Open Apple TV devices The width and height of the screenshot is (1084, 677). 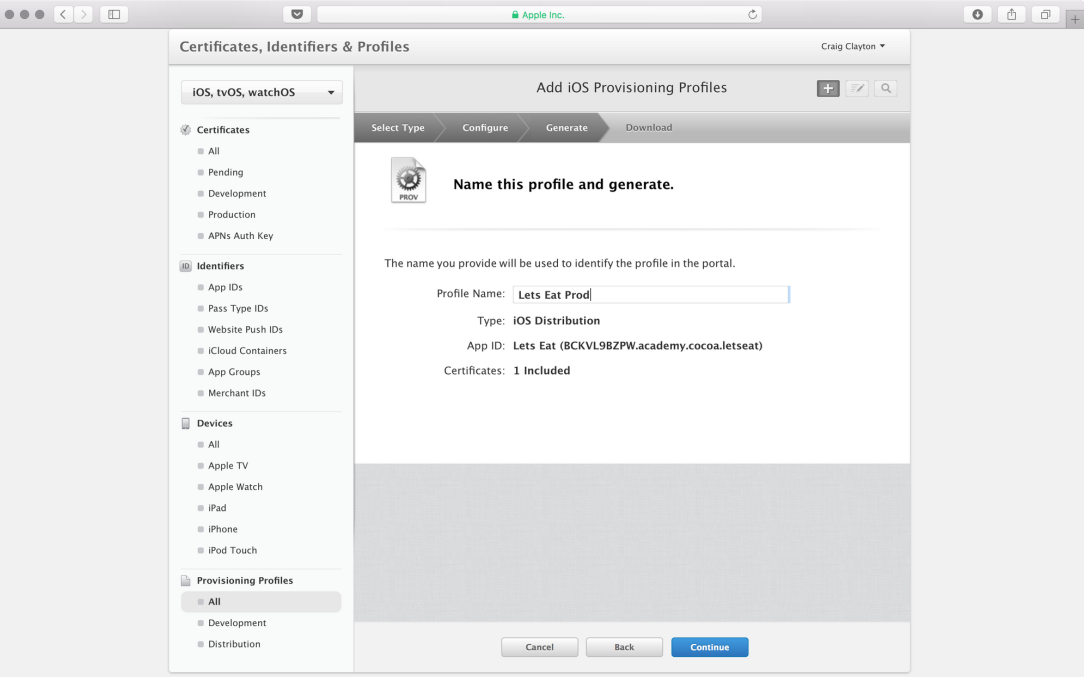228,466
